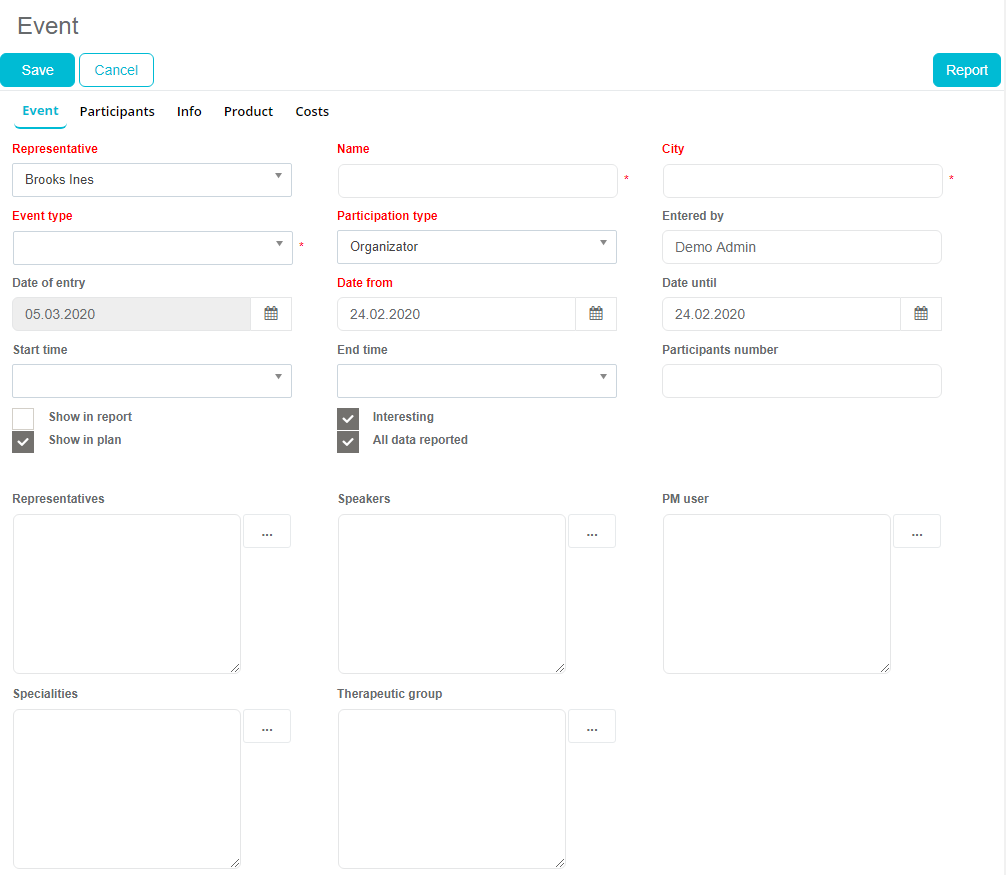1006x875 pixels.
Task: Click ellipsis button next to Speakers box
Action: [592, 532]
